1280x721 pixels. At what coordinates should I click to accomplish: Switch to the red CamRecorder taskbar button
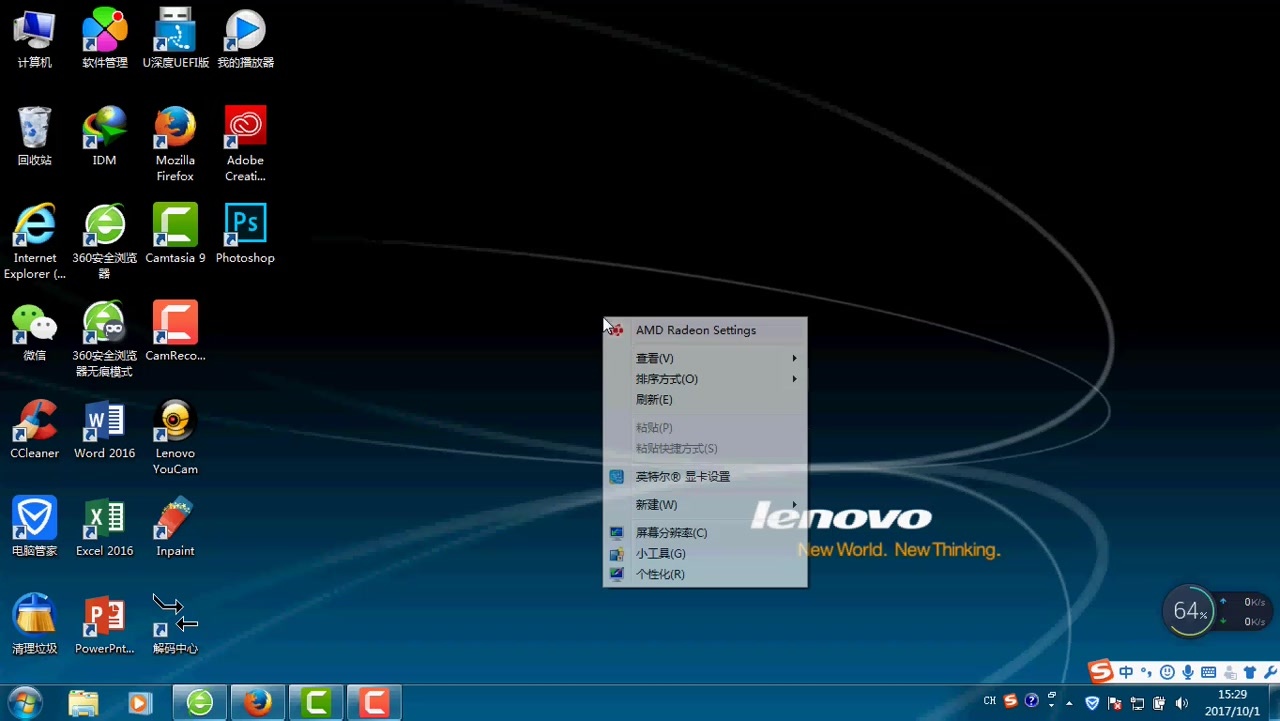374,703
